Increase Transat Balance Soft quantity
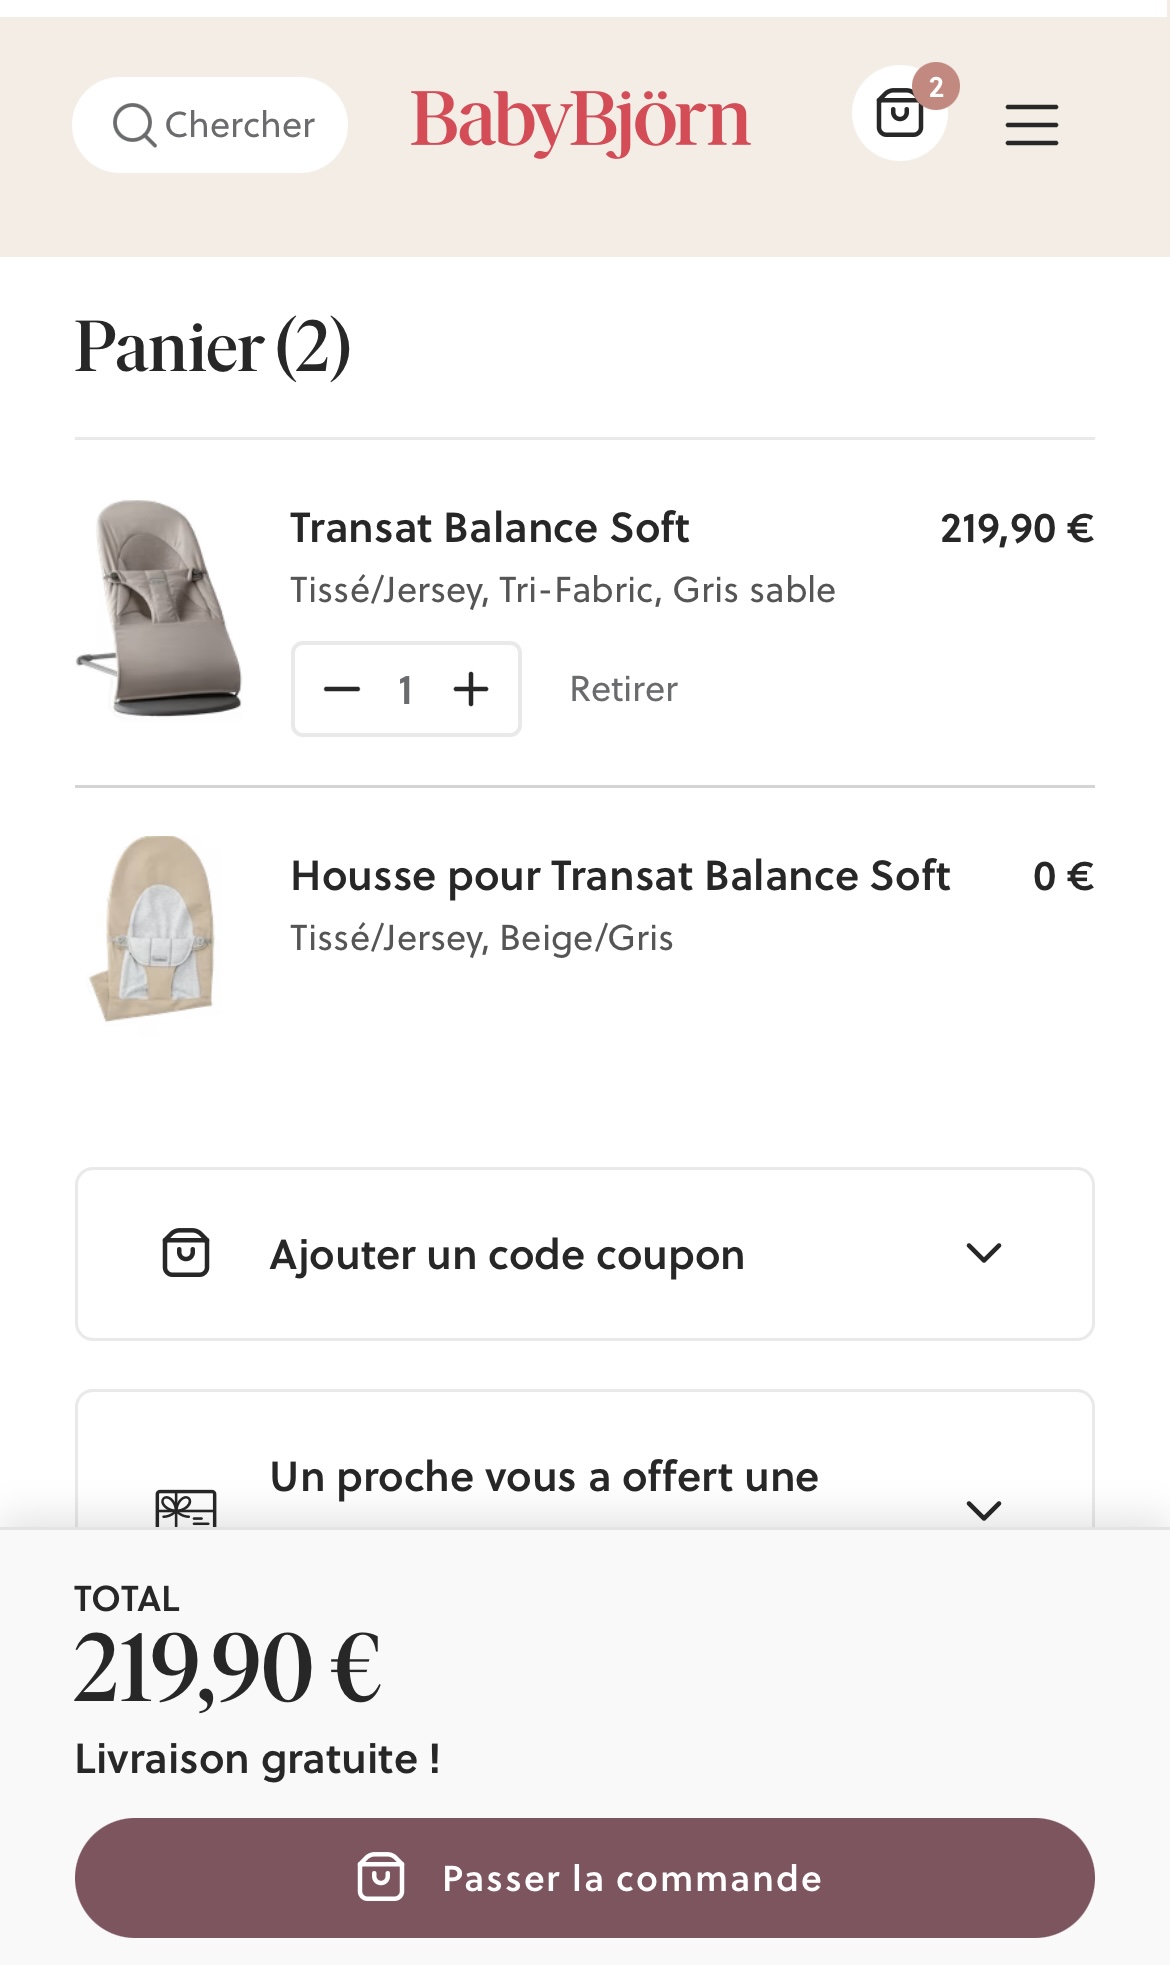 (471, 689)
